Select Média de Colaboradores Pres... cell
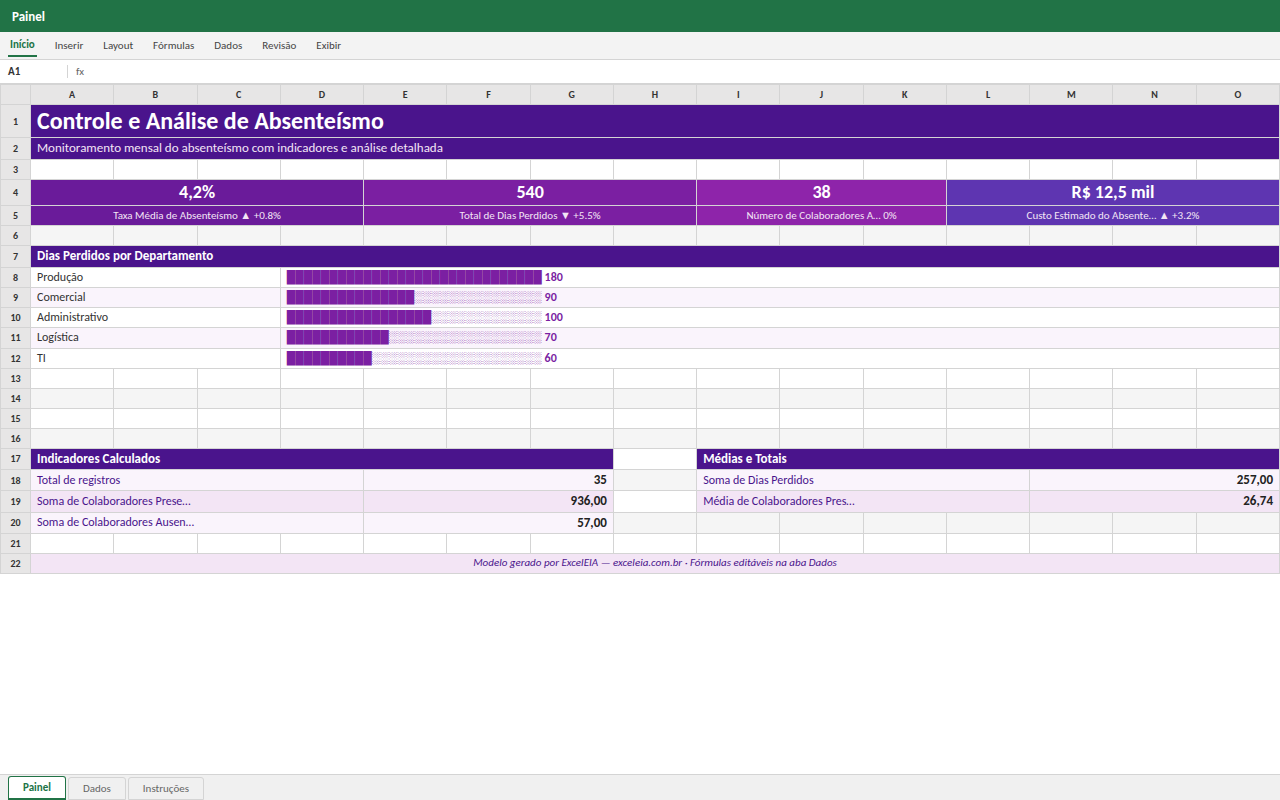This screenshot has height=800, width=1280. pos(863,501)
